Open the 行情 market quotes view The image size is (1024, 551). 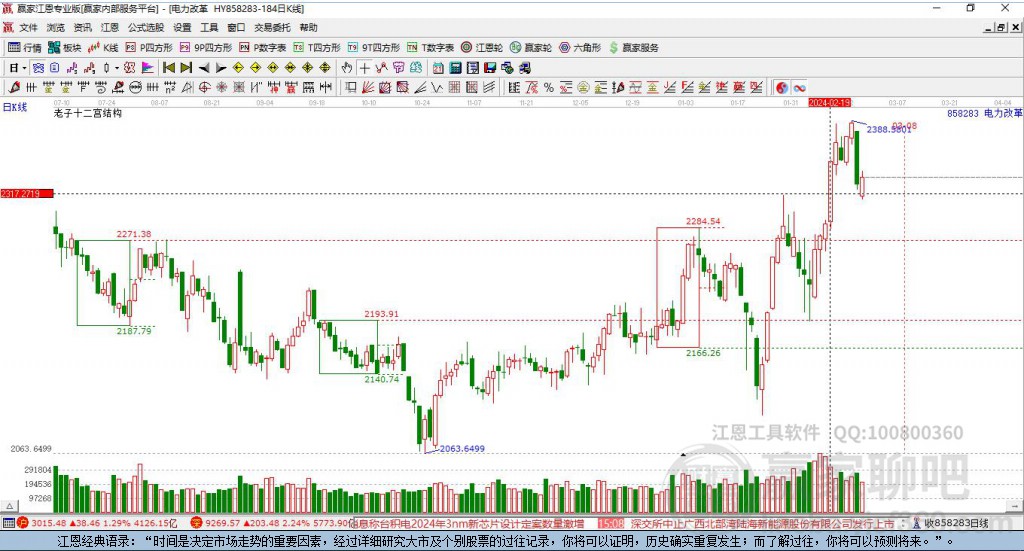25,48
